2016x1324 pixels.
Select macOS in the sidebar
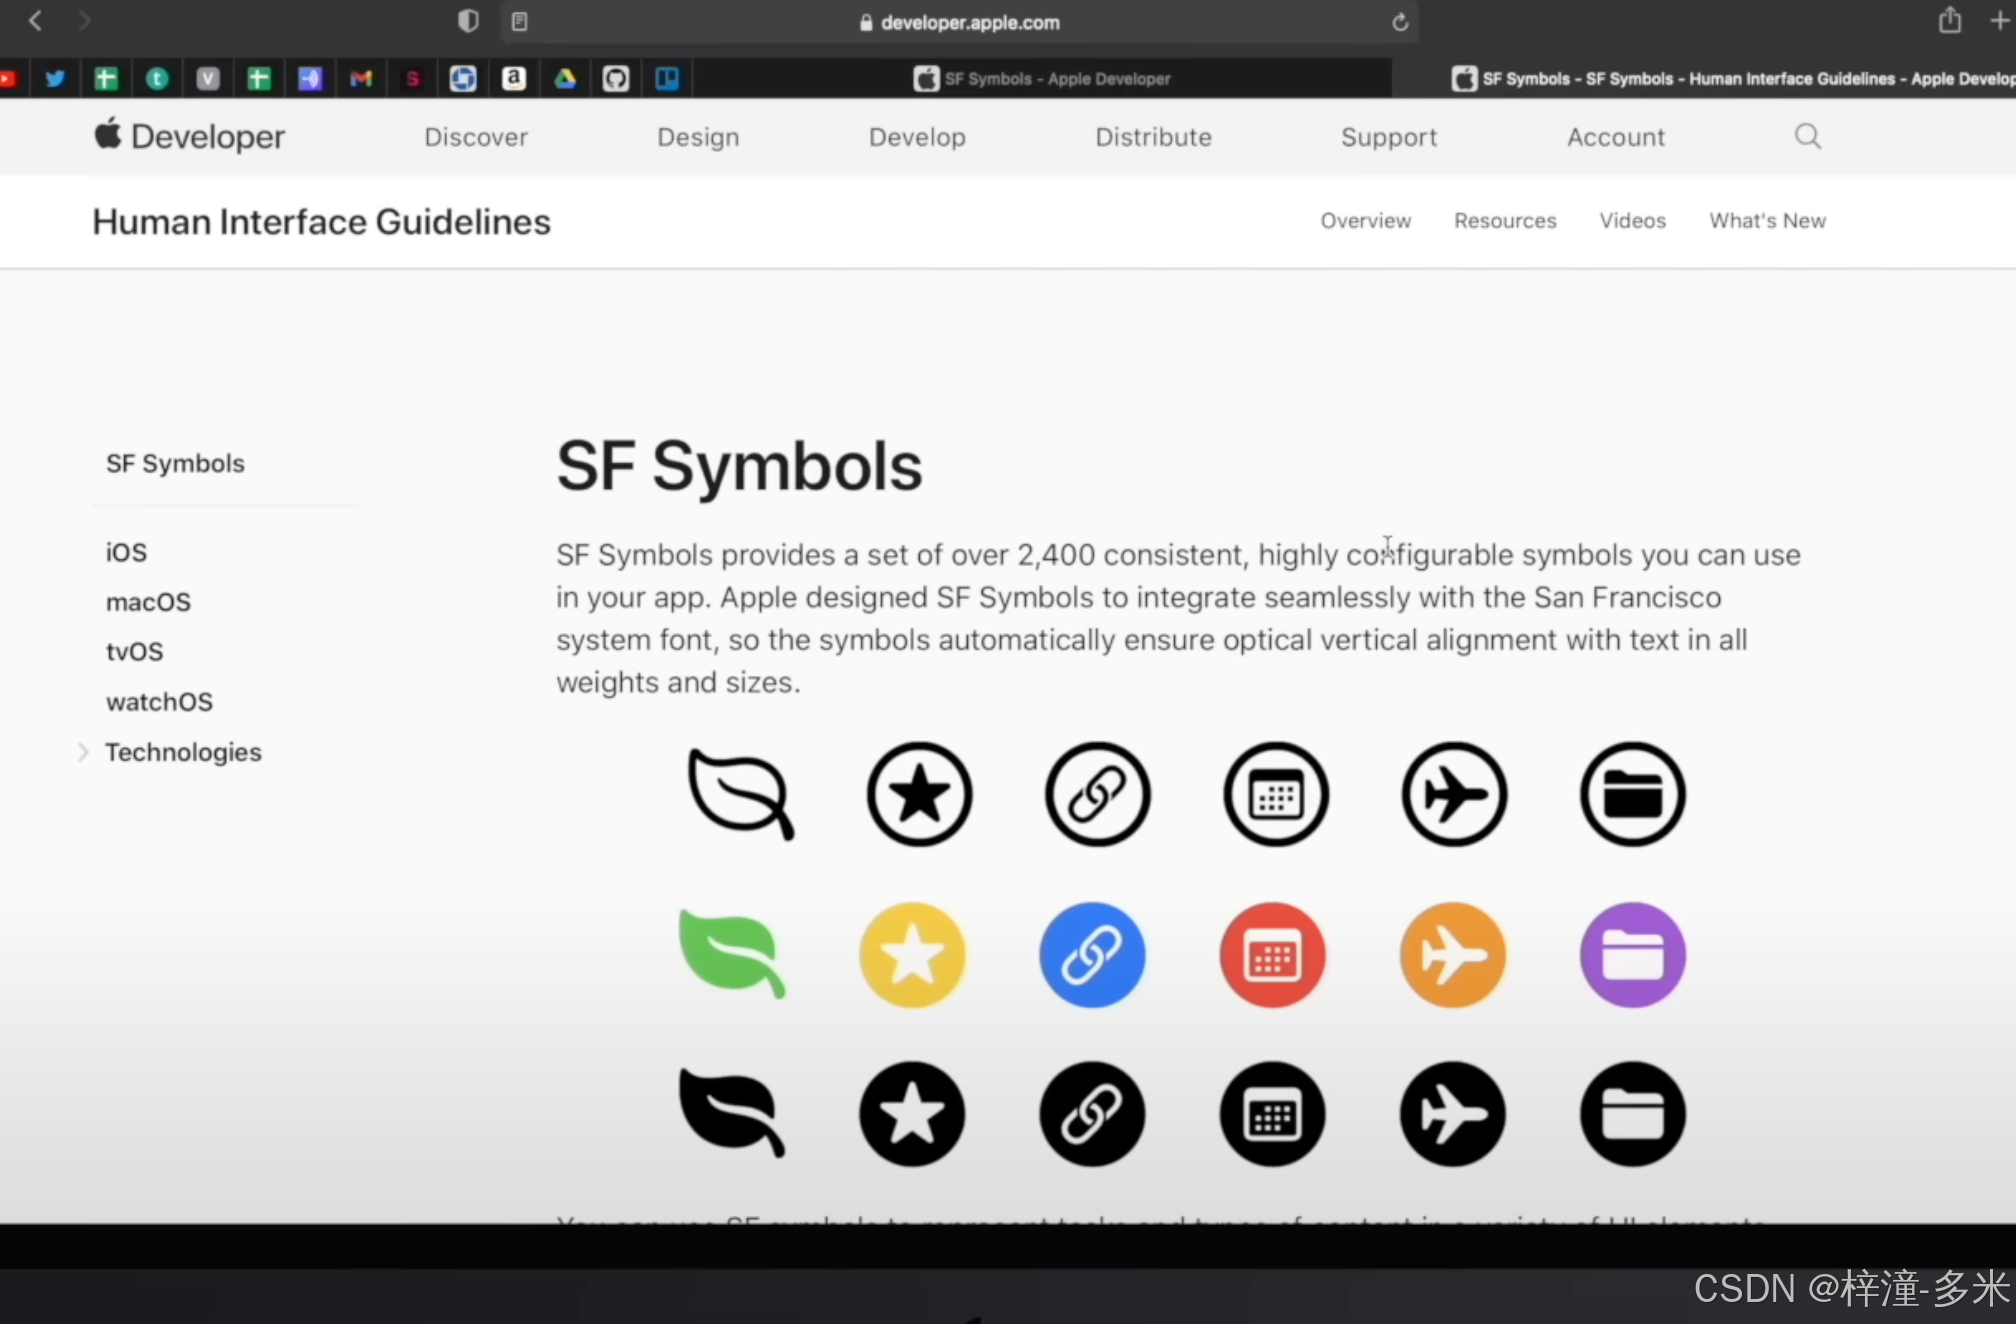click(148, 602)
